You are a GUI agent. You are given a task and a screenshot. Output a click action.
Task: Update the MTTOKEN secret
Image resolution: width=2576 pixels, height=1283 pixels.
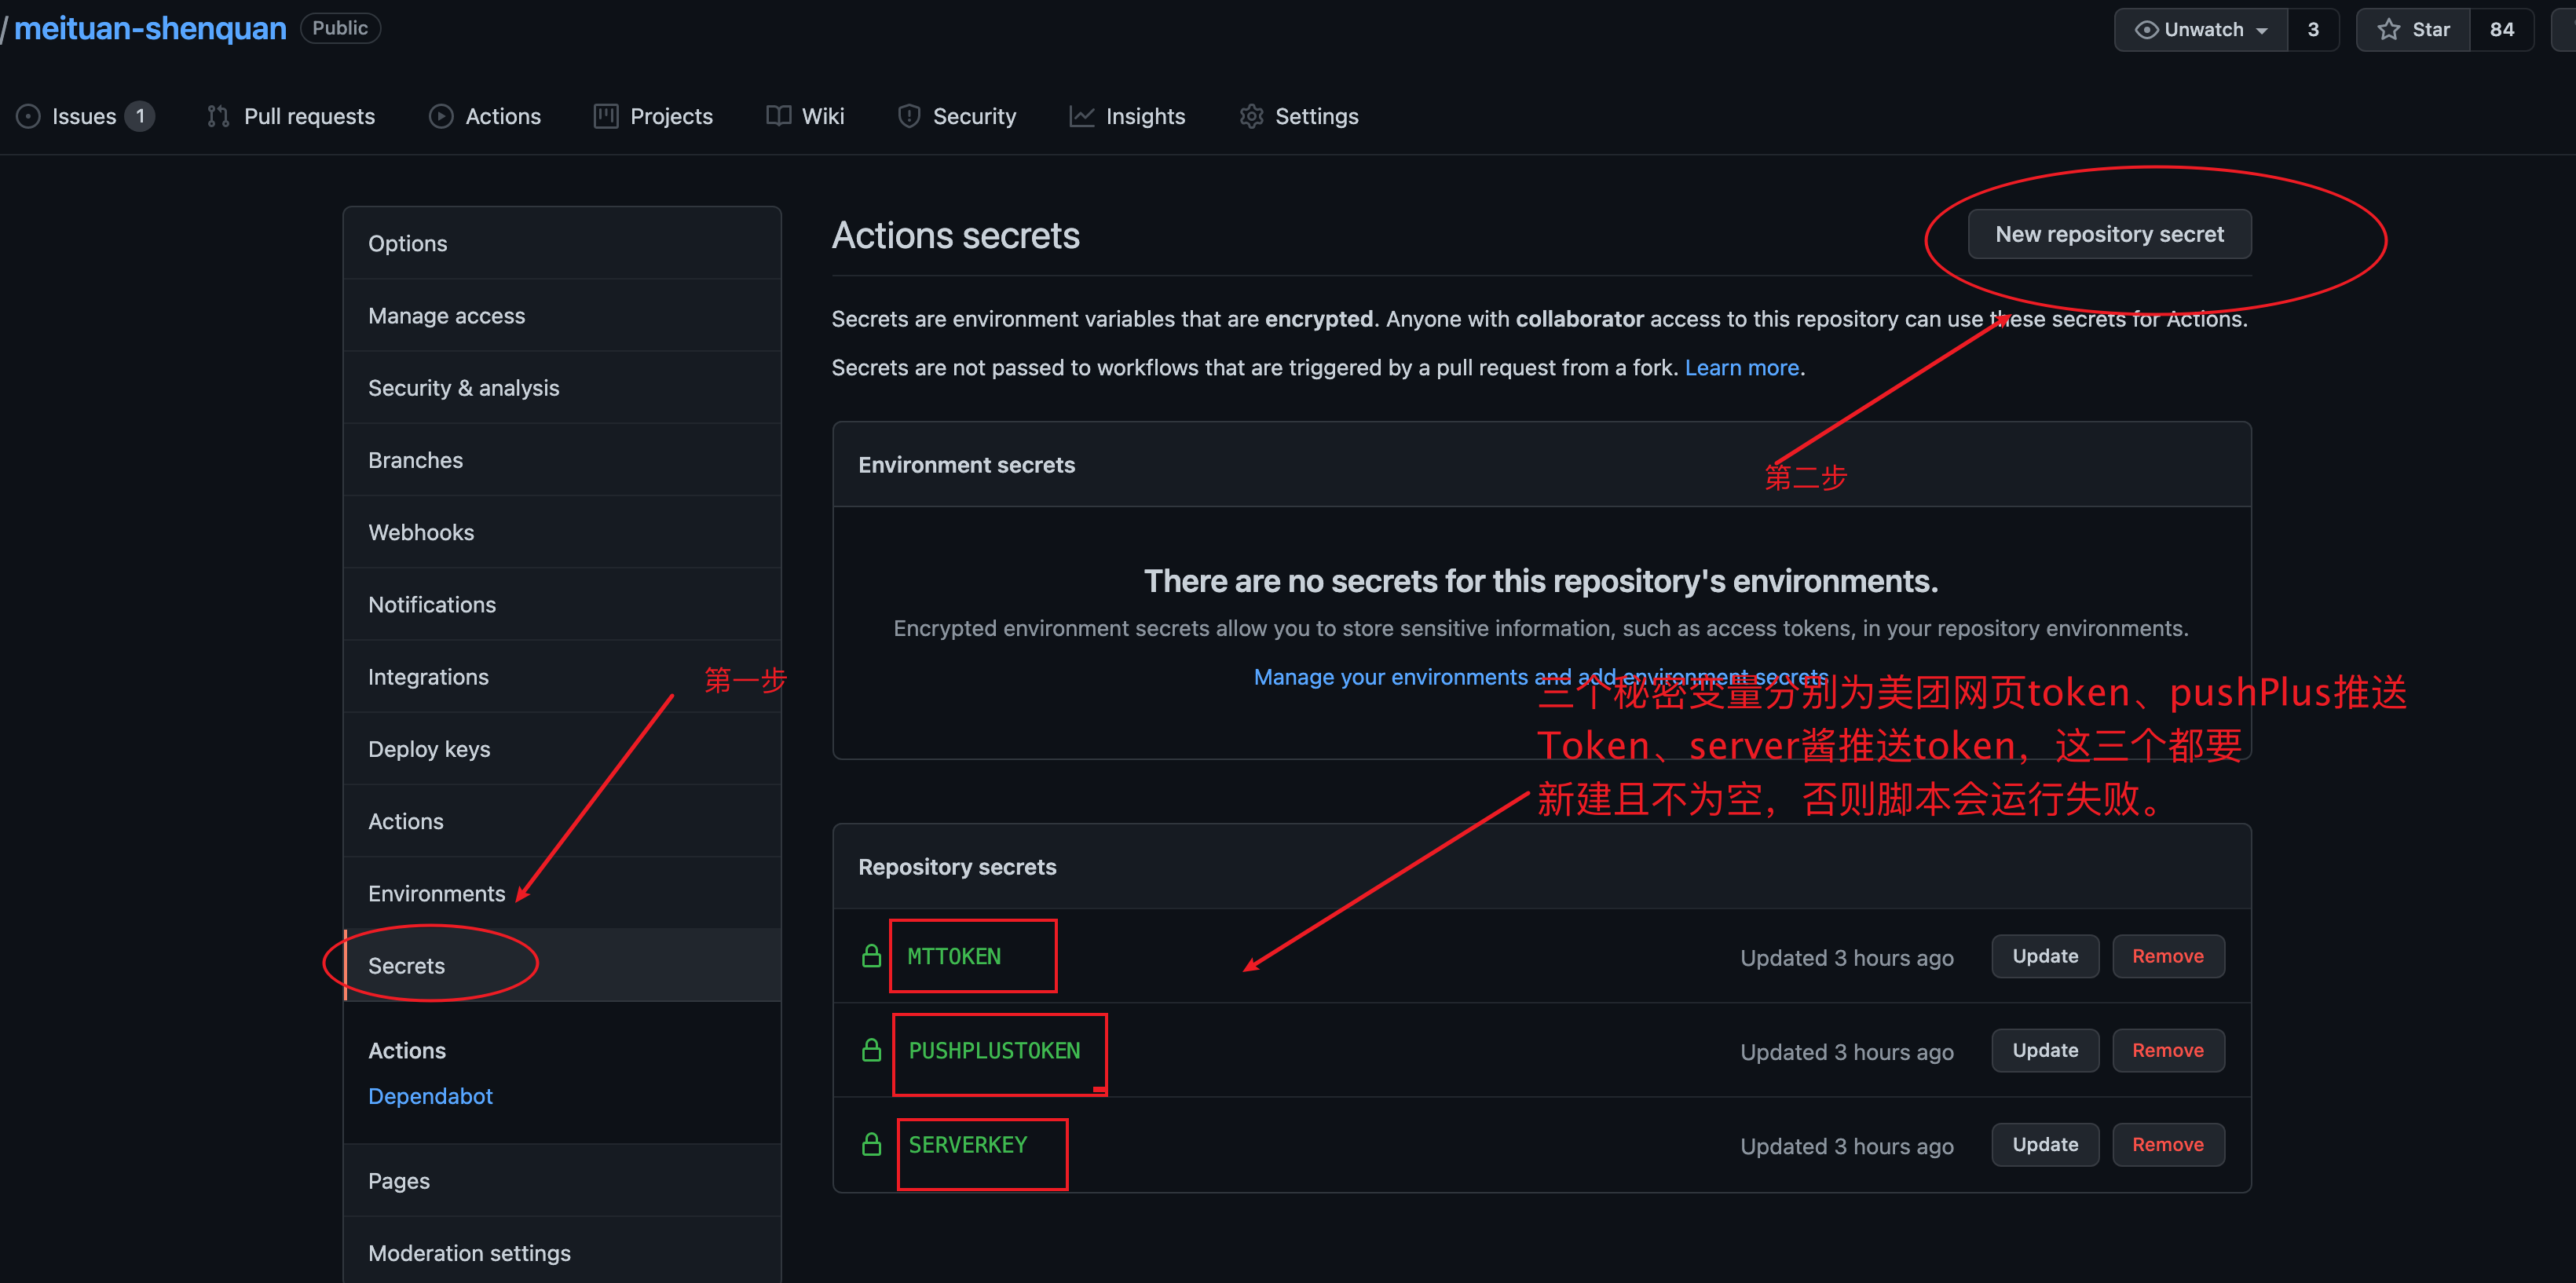tap(2045, 956)
